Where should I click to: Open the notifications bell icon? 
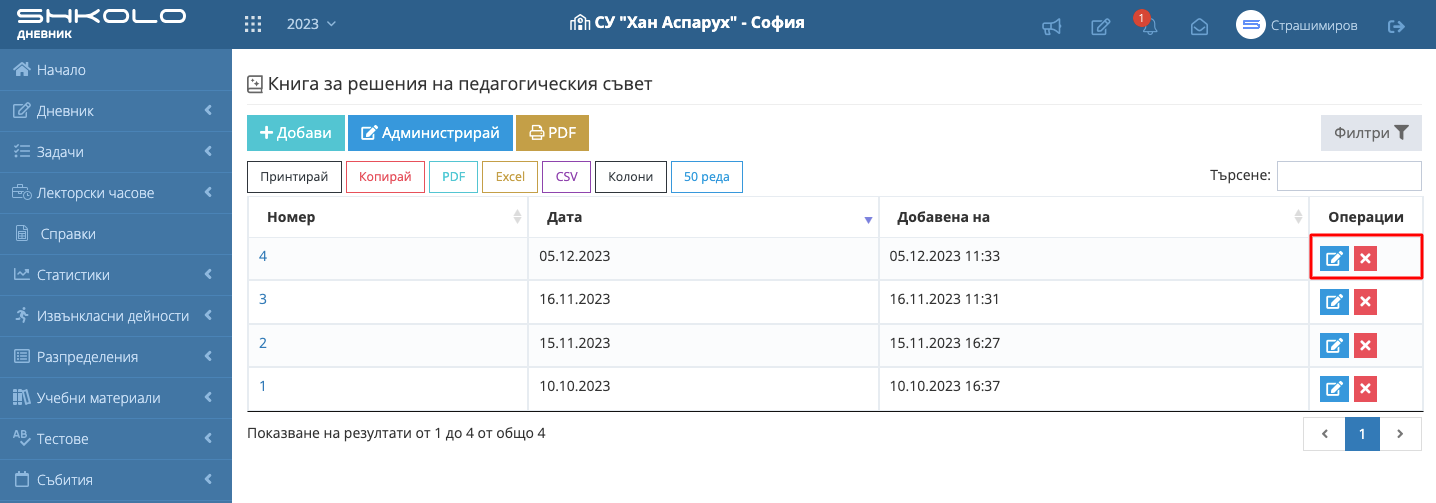[x=1149, y=27]
